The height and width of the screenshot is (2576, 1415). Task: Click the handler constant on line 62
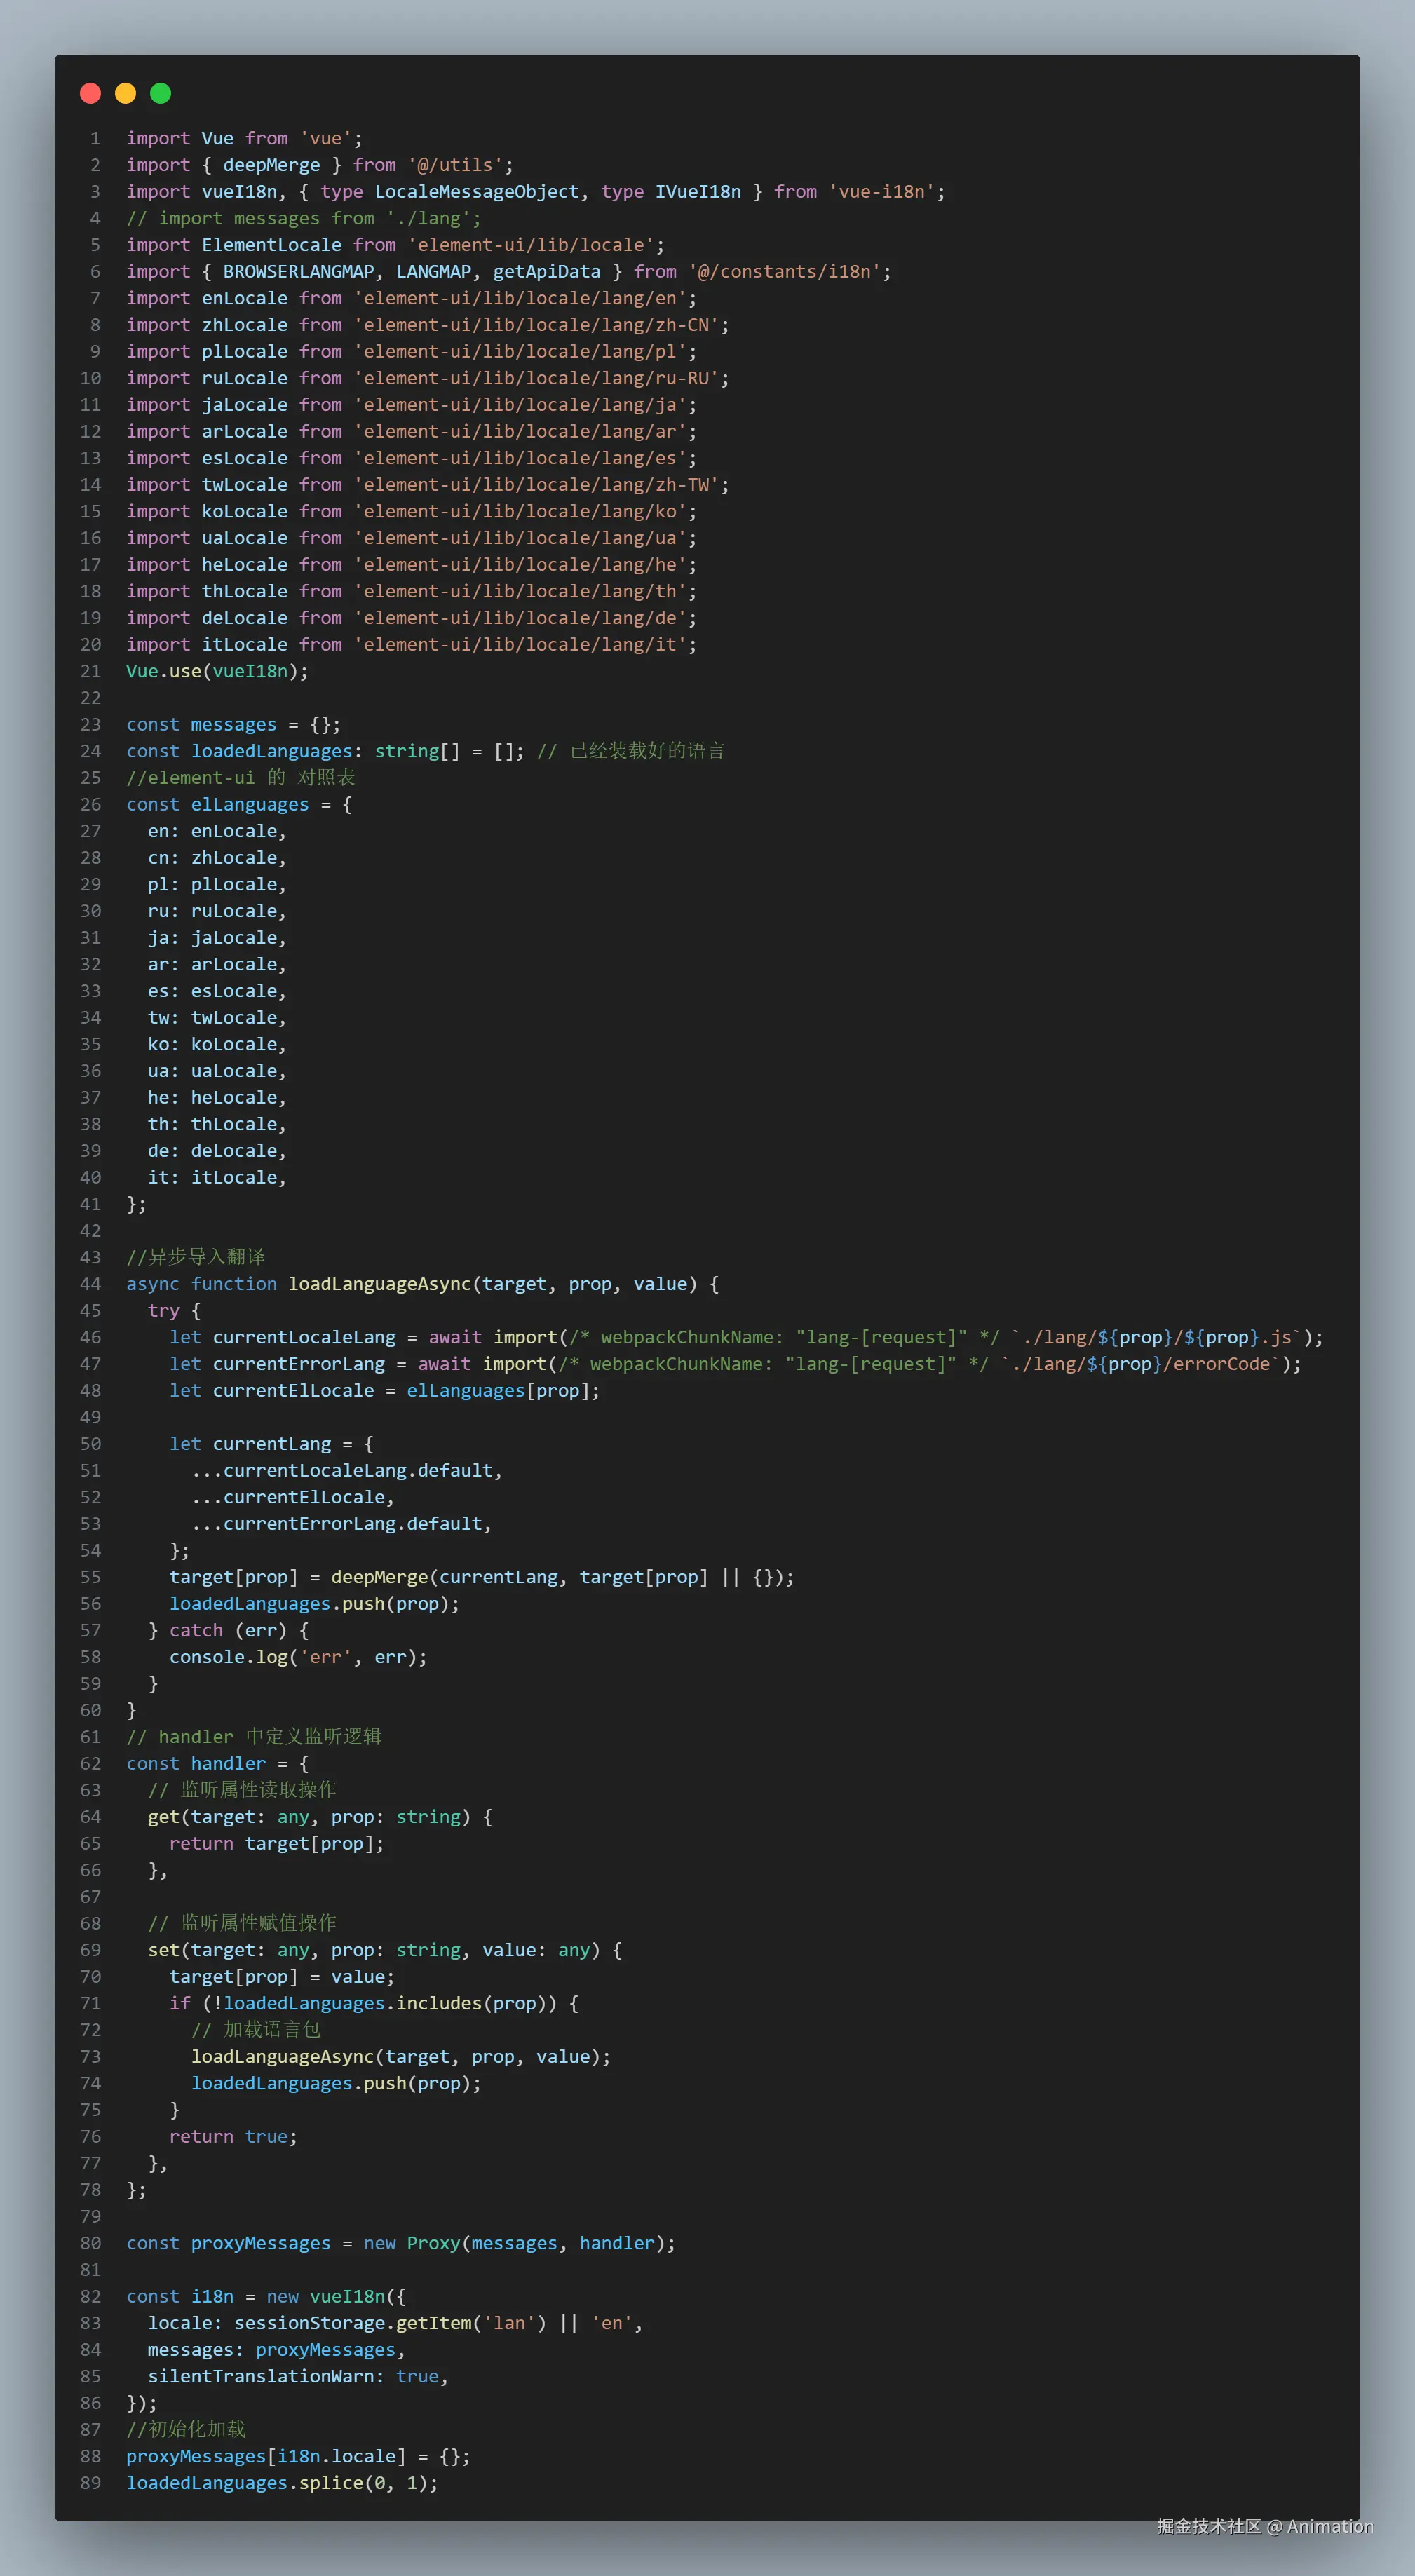pos(228,1764)
